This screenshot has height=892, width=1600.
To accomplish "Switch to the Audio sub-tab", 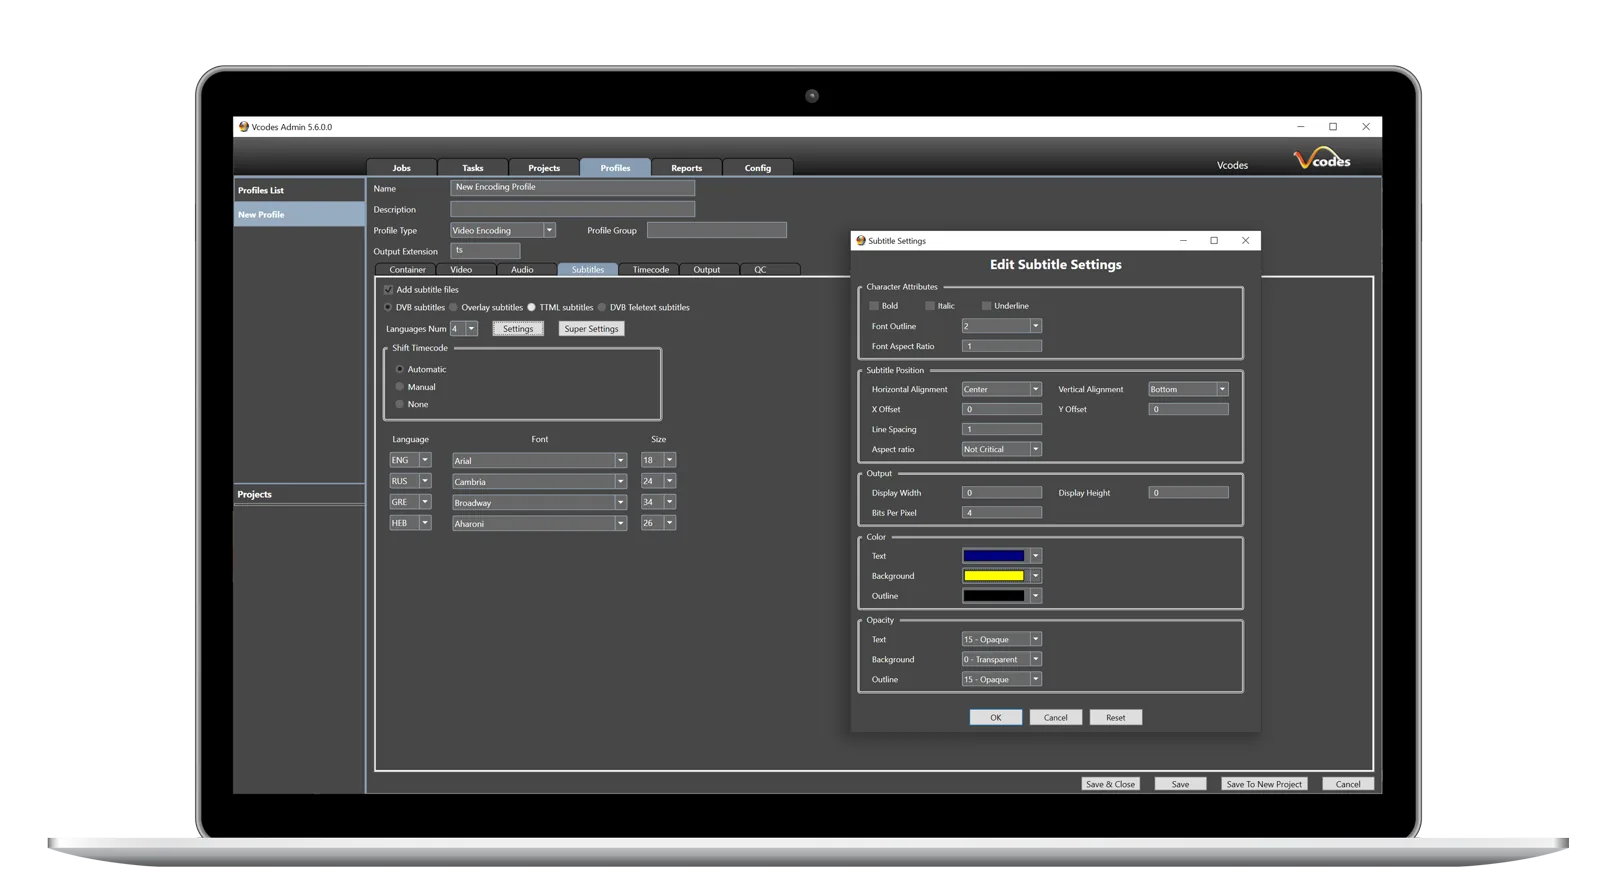I will click(523, 270).
